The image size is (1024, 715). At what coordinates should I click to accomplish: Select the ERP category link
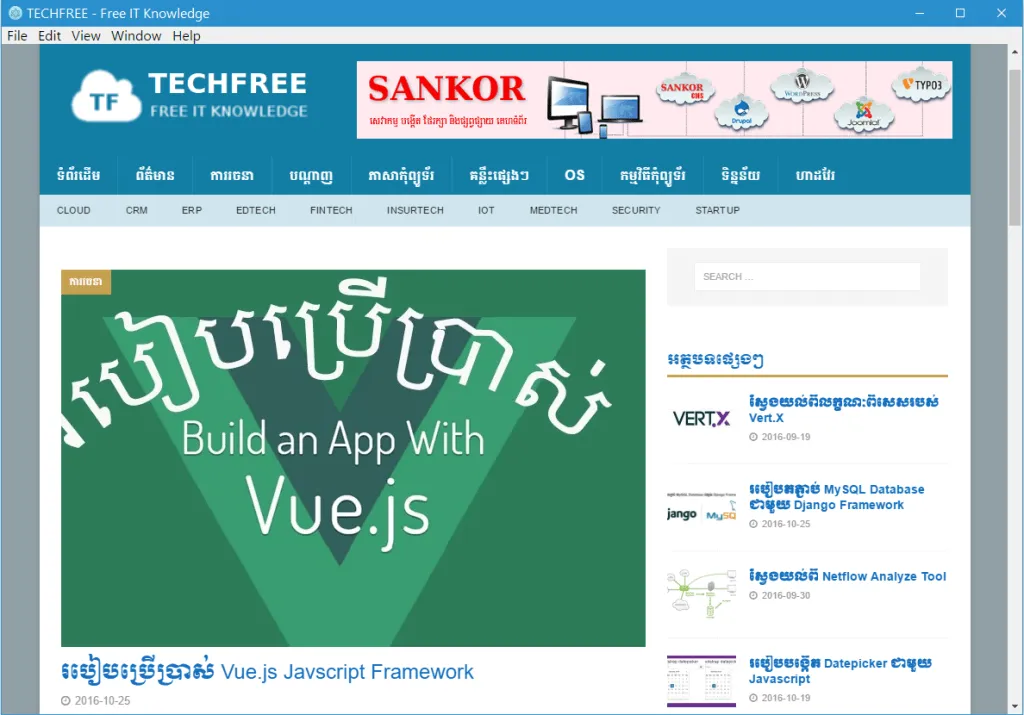pos(191,210)
